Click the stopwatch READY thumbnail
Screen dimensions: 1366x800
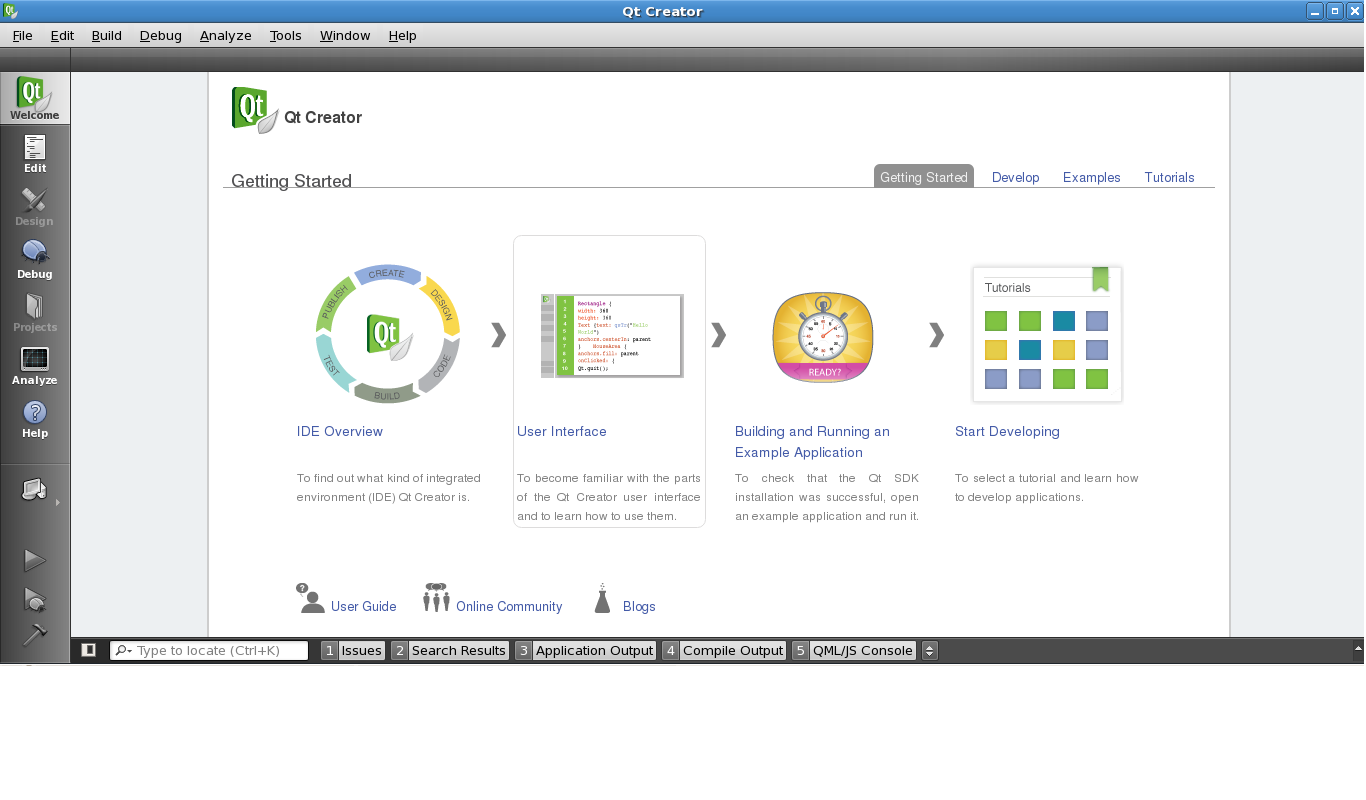point(823,338)
